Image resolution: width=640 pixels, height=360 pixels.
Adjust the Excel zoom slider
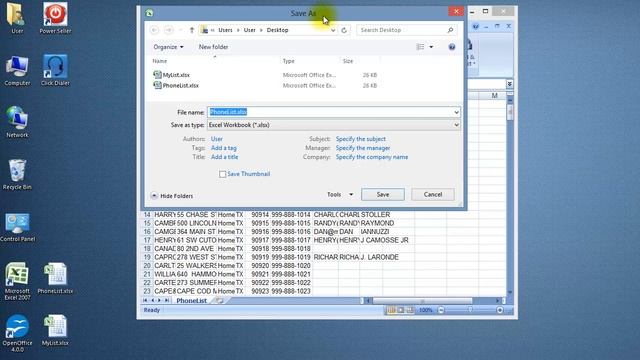coord(470,310)
